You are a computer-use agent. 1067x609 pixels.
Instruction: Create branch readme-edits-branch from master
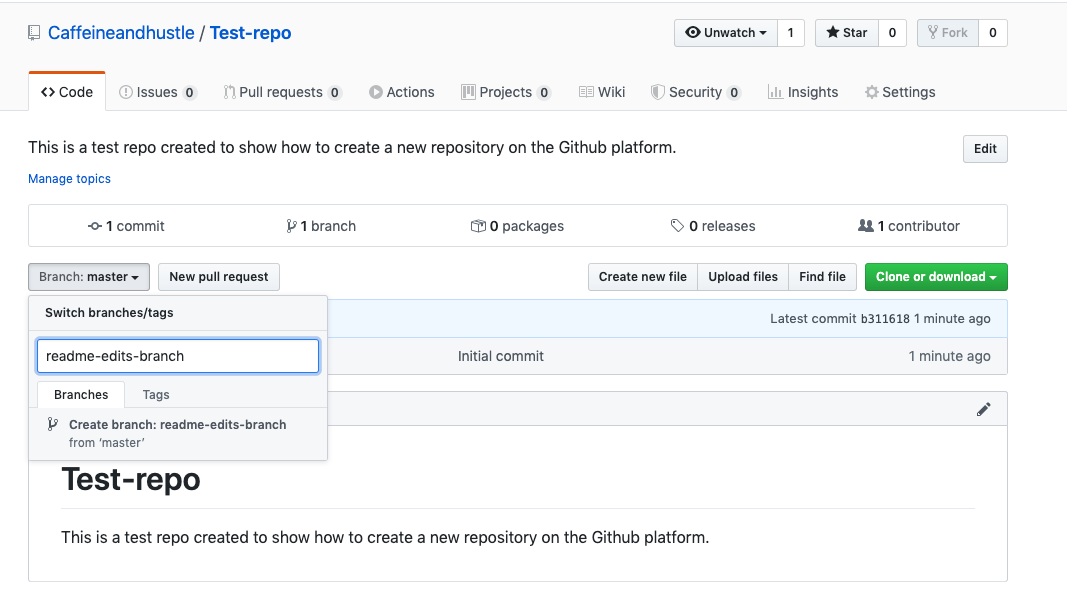(x=178, y=433)
